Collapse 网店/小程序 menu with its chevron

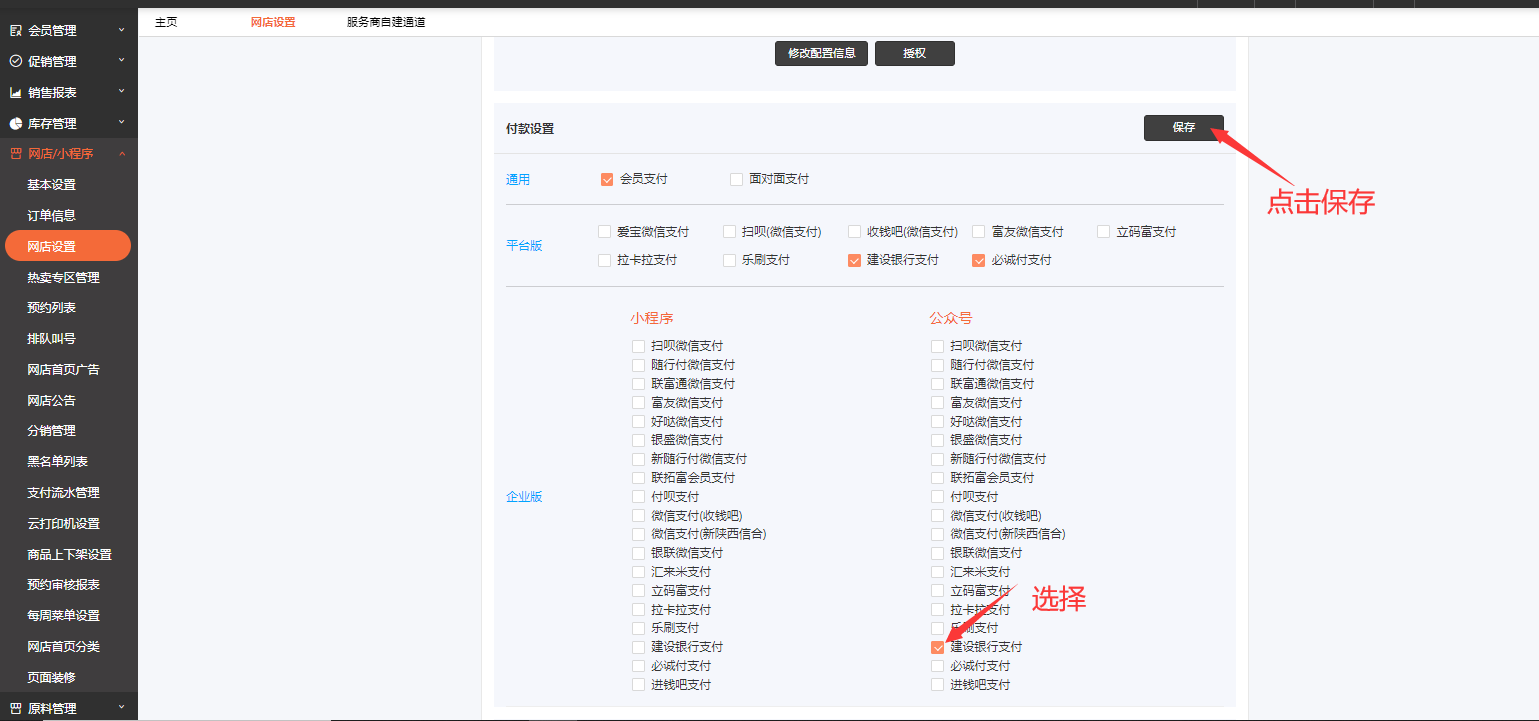click(x=122, y=154)
